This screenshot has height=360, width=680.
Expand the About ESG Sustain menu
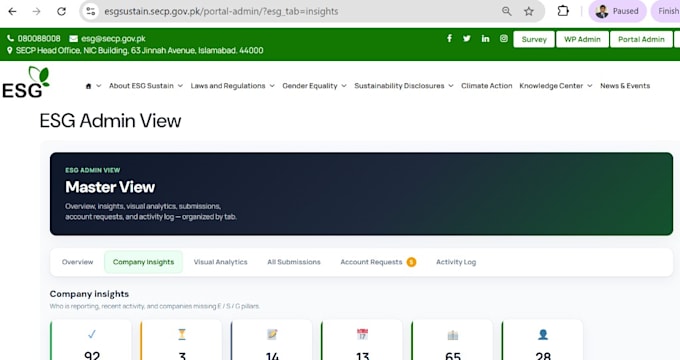coord(146,86)
